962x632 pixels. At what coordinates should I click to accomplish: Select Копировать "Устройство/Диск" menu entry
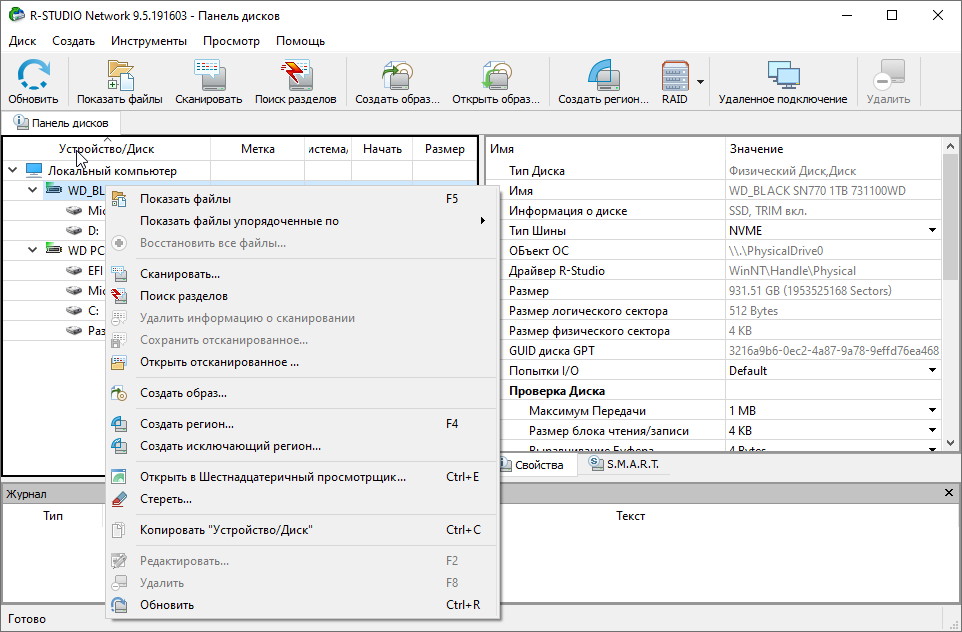click(x=303, y=530)
